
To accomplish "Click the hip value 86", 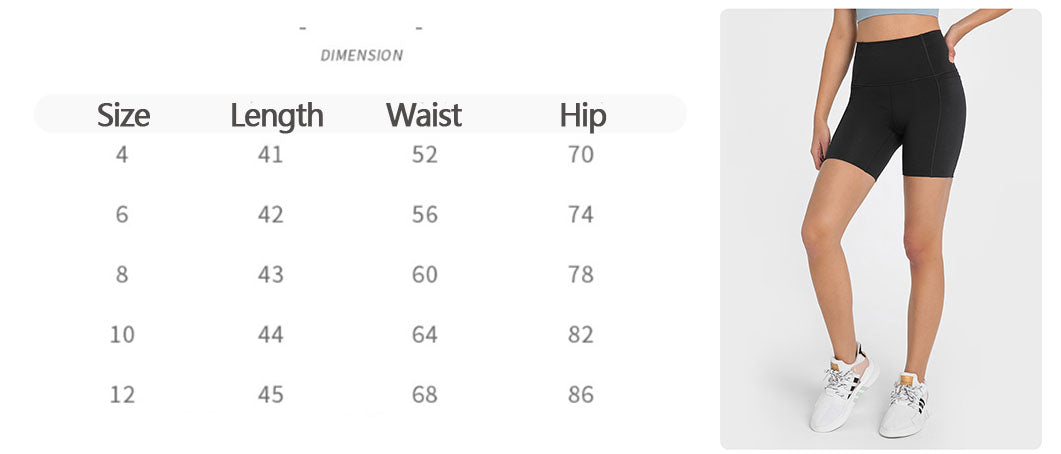I will tap(581, 395).
